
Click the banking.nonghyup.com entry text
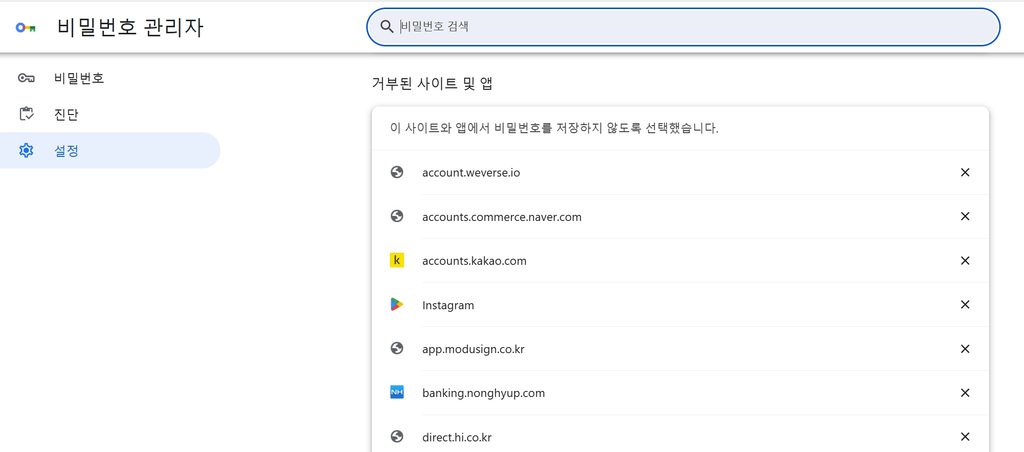[x=483, y=393]
